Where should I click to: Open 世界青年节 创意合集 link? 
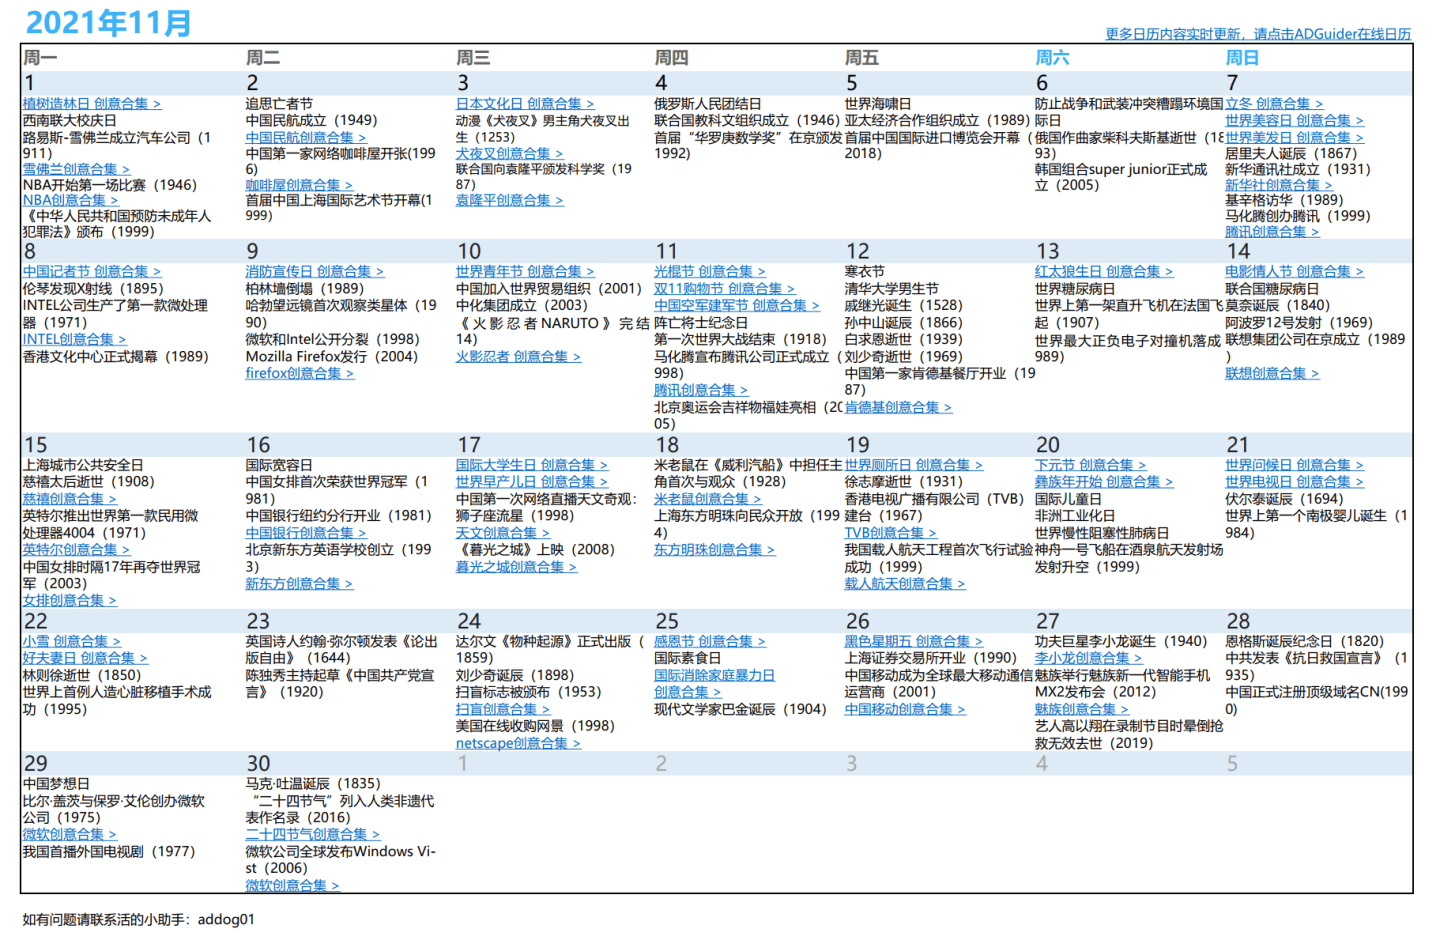525,272
